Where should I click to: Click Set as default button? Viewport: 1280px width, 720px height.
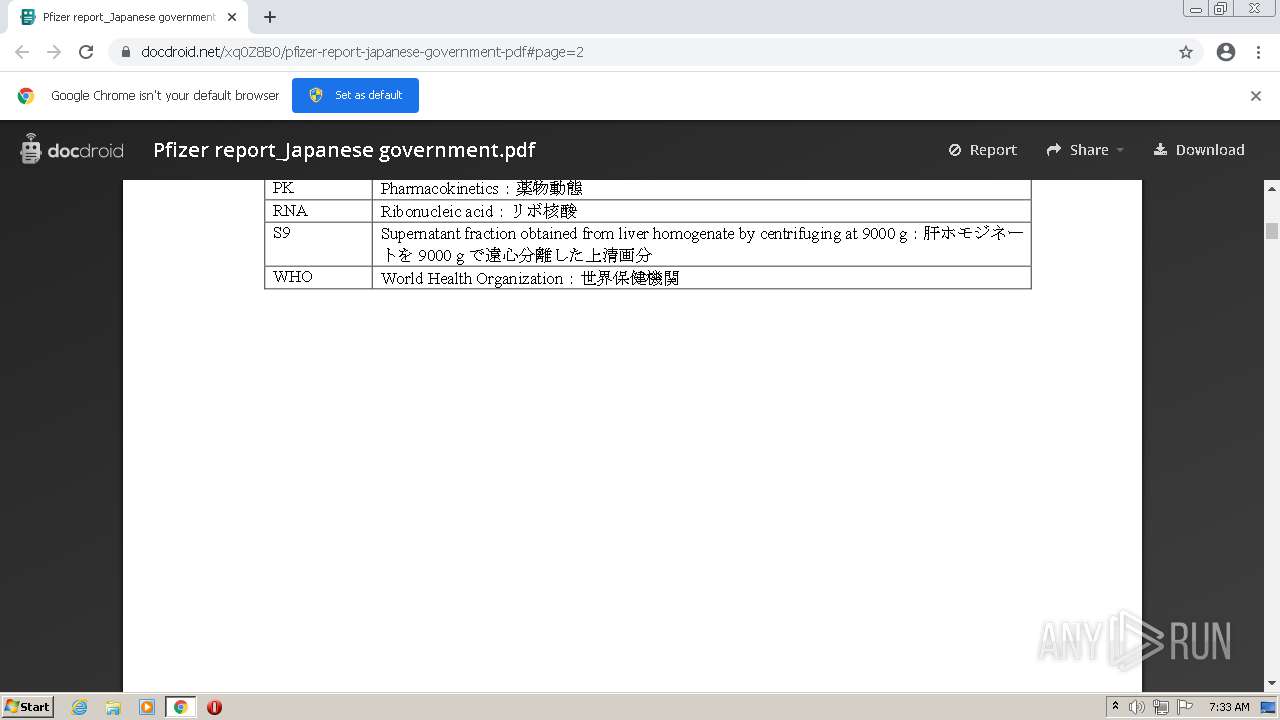(355, 95)
